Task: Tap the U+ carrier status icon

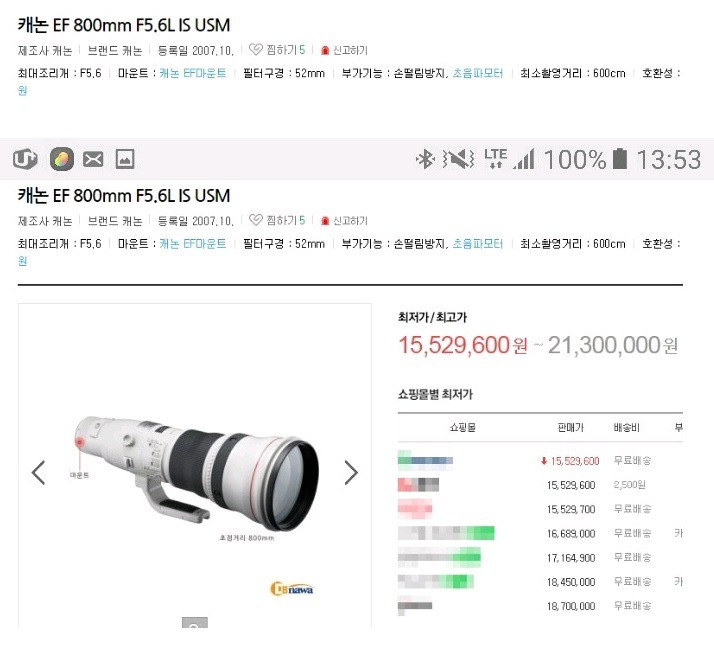Action: click(x=25, y=159)
